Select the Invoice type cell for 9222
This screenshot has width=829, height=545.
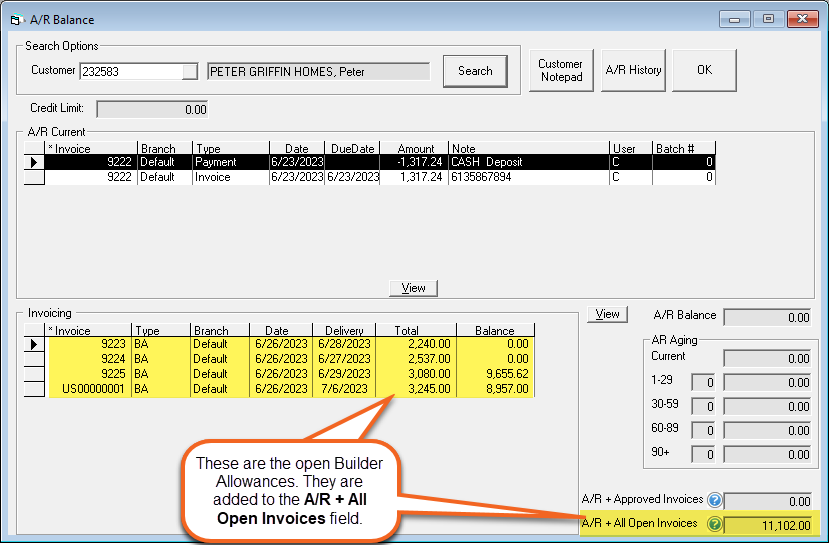coord(231,177)
